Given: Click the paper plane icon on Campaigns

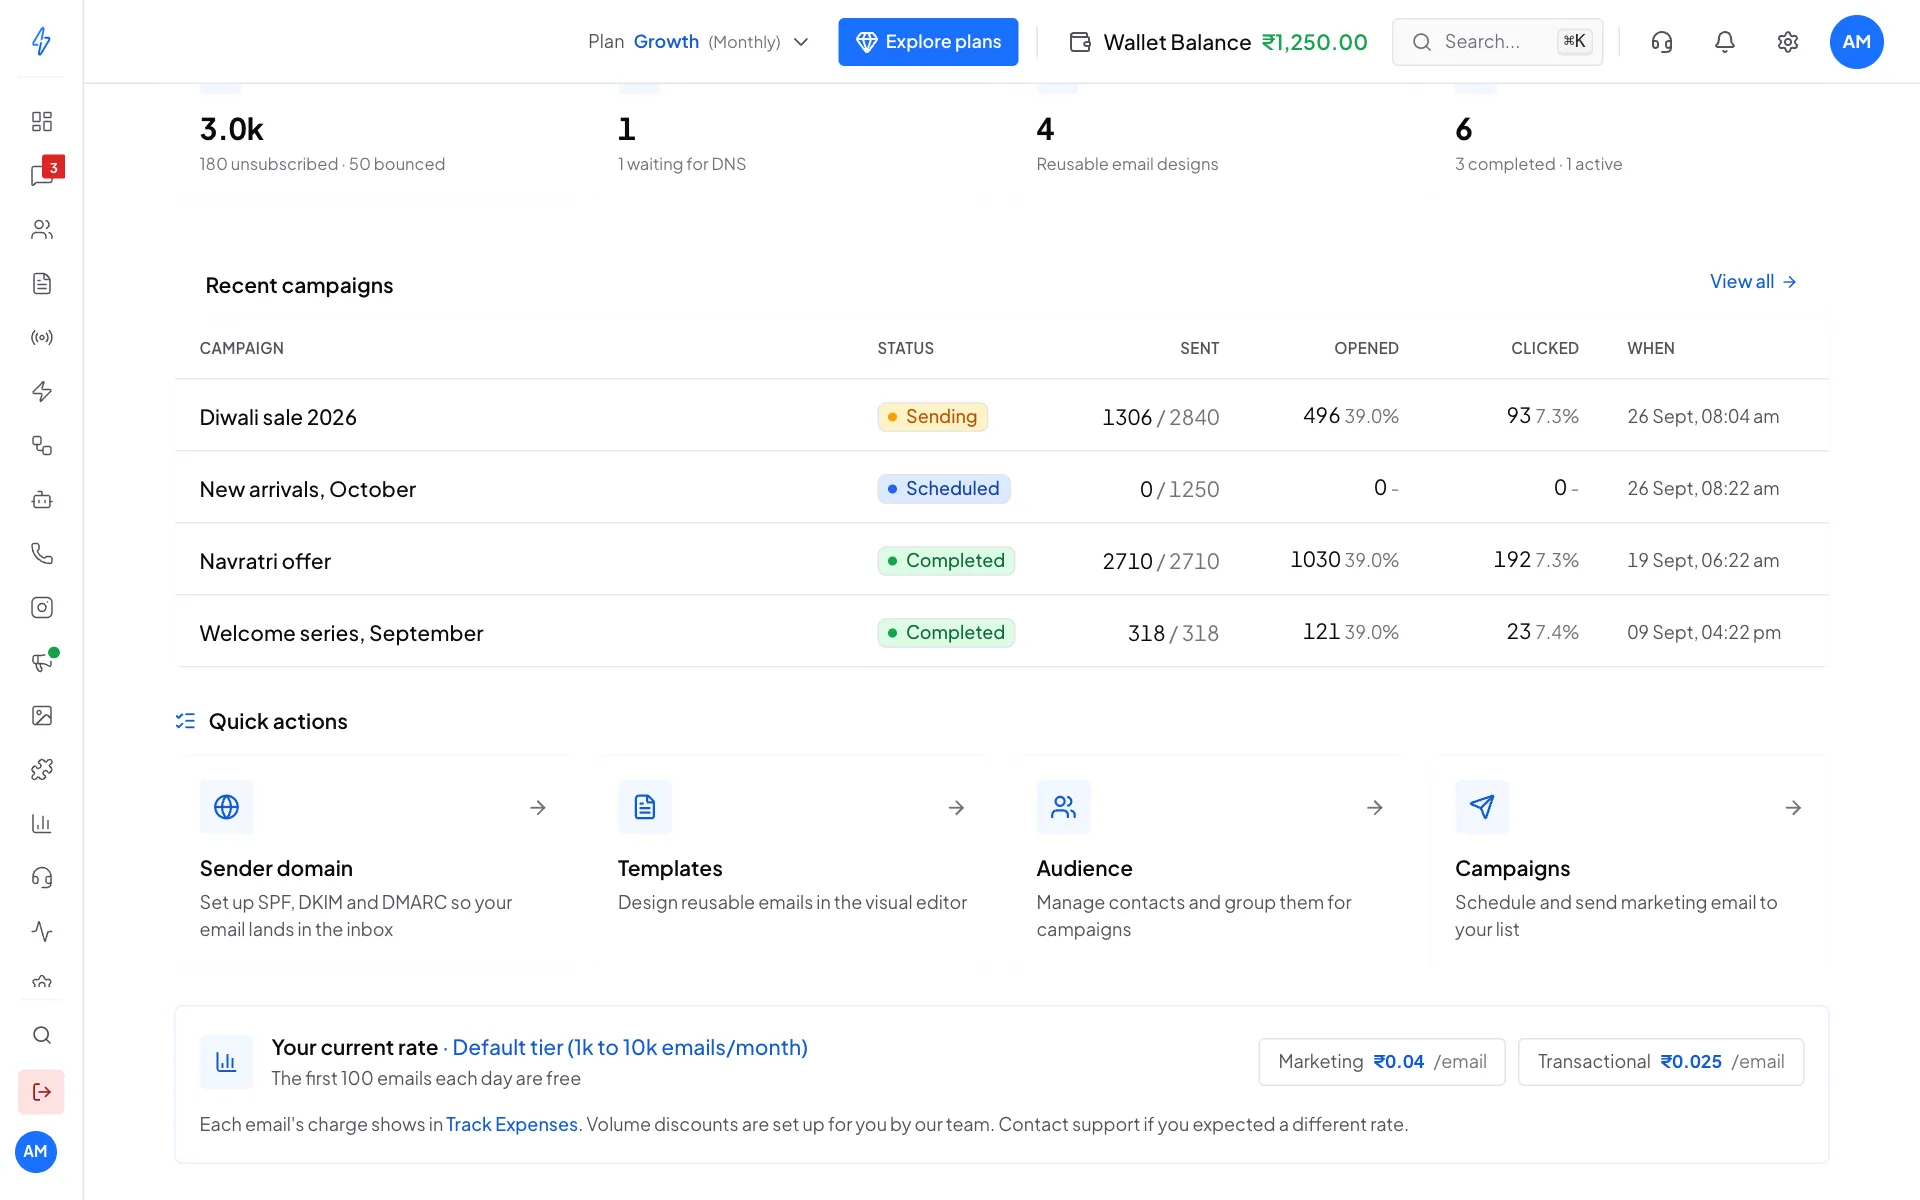Looking at the screenshot, I should tap(1482, 807).
